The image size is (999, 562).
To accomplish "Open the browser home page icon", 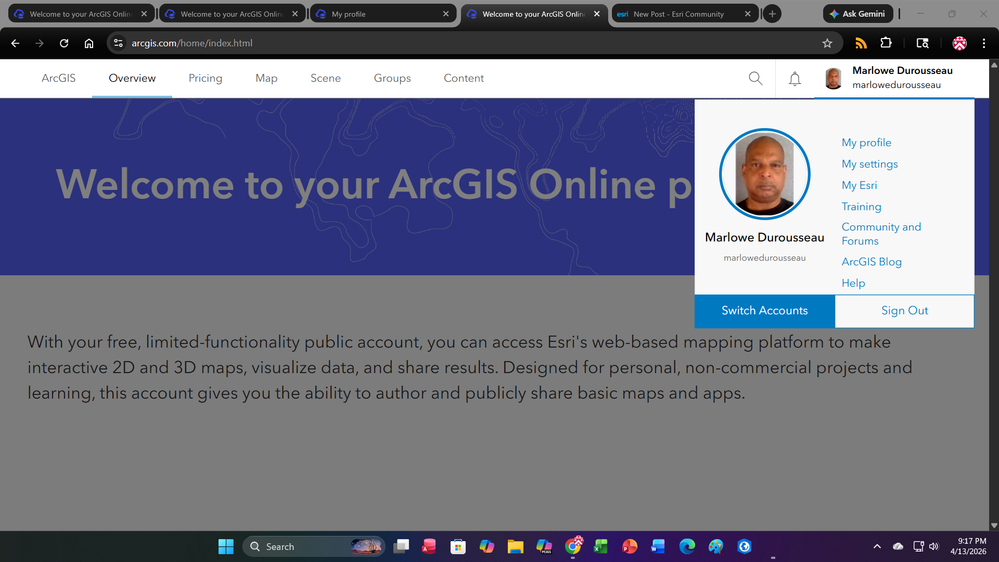I will [x=89, y=43].
